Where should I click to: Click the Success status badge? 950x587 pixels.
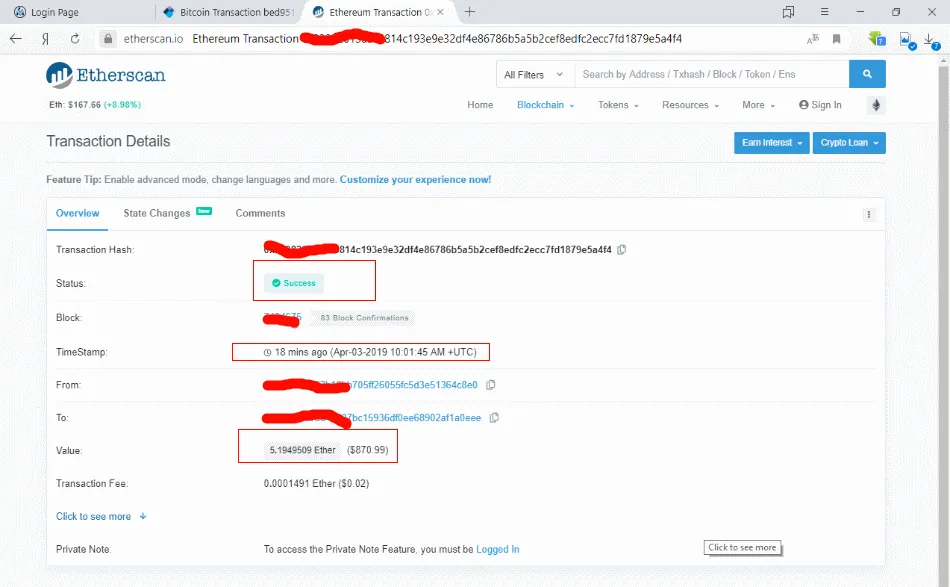294,283
